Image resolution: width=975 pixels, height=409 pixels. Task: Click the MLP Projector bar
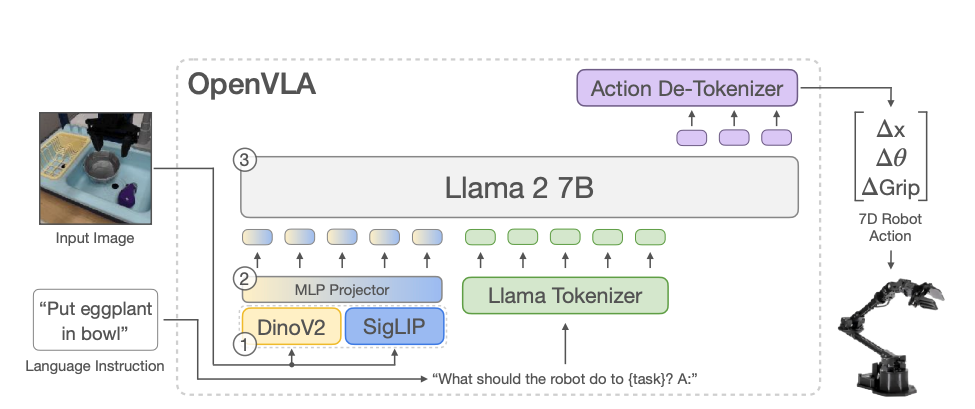tap(342, 289)
